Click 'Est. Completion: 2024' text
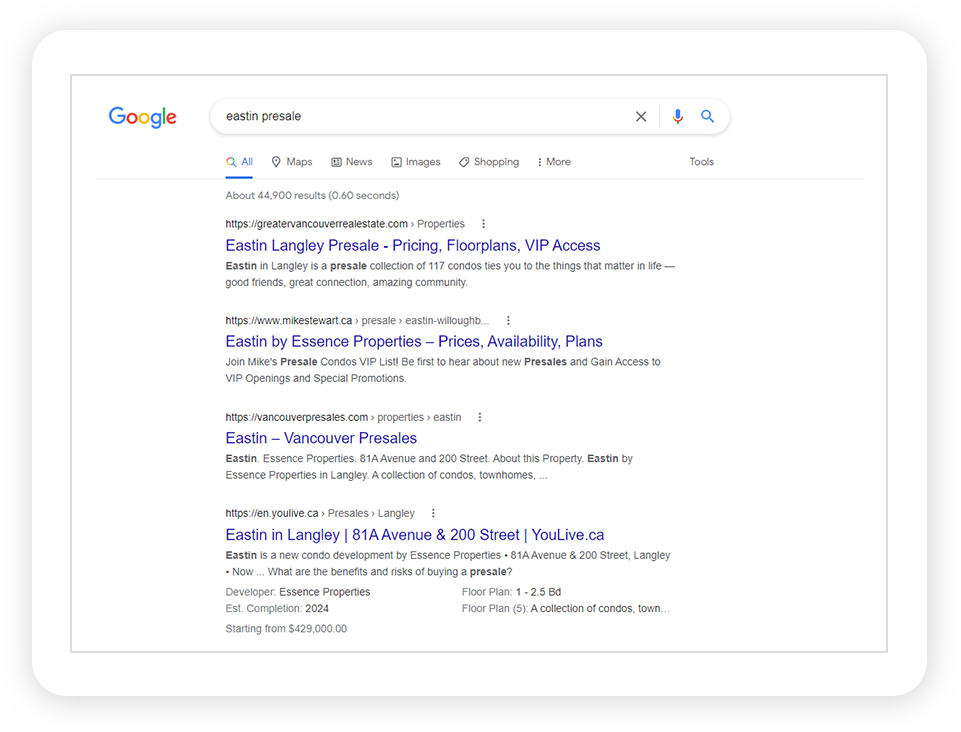This screenshot has width=961, height=732. click(x=277, y=609)
